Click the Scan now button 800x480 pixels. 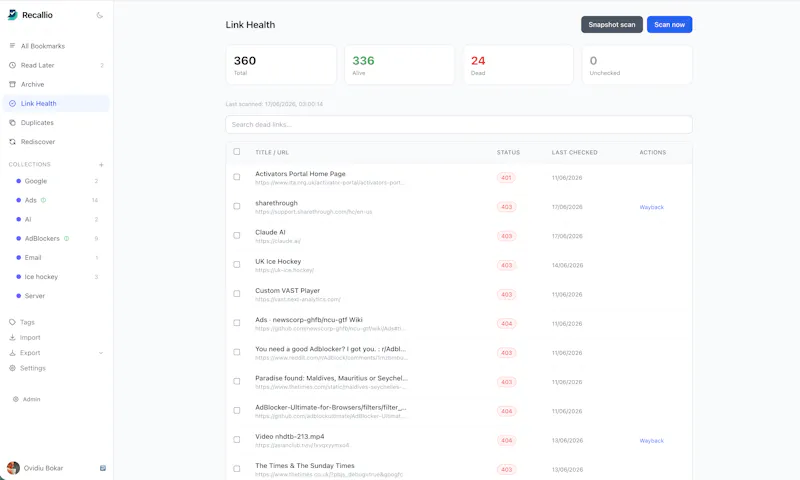669,24
